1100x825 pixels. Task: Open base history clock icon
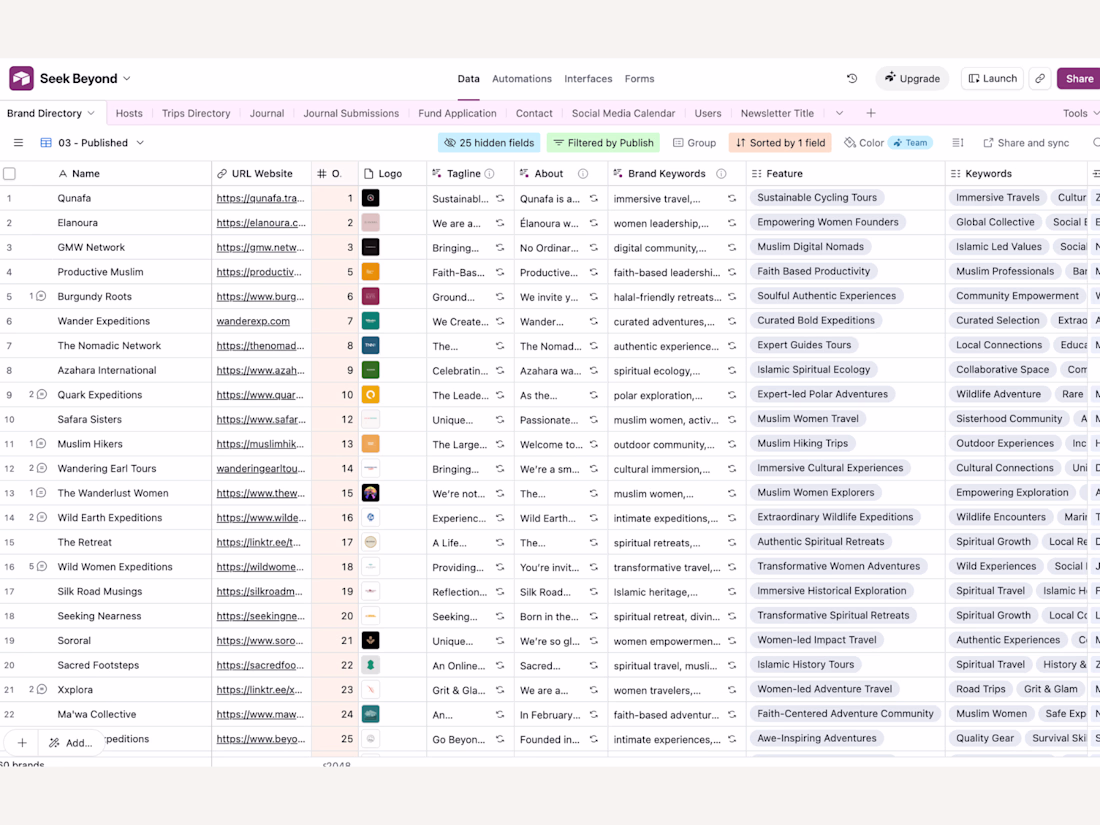coord(852,79)
